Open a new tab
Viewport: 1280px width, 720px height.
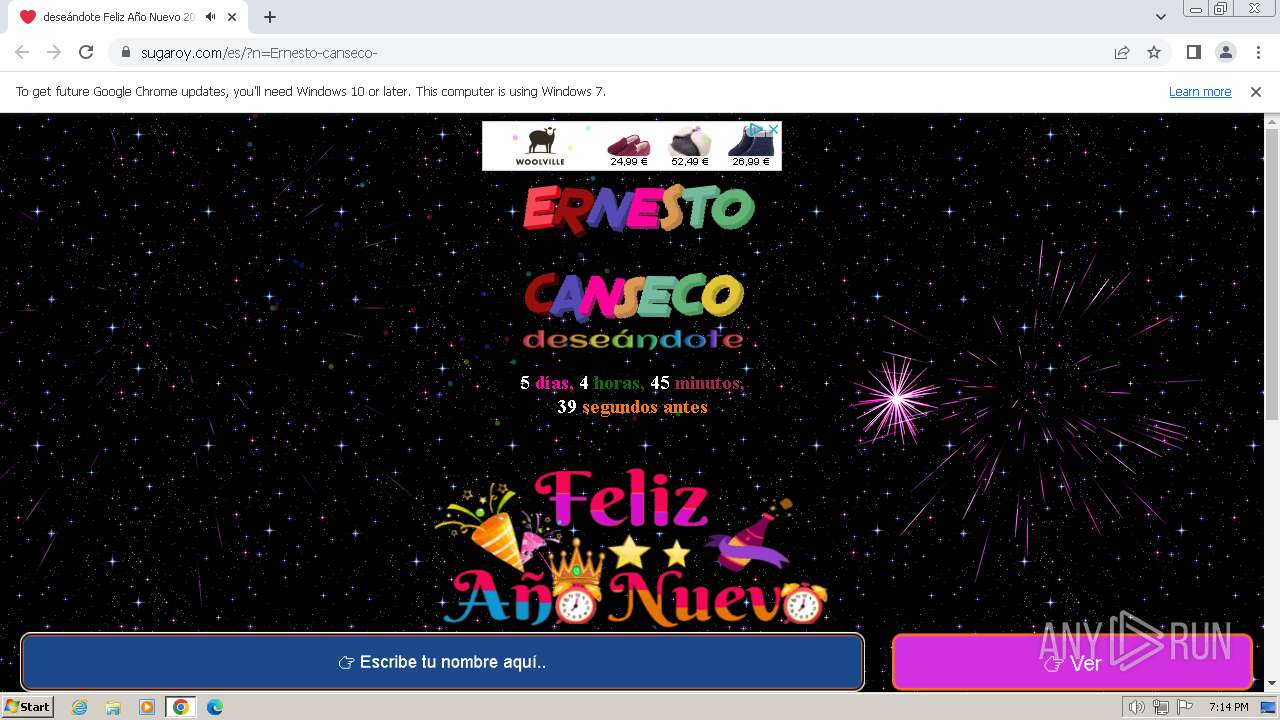coord(269,17)
